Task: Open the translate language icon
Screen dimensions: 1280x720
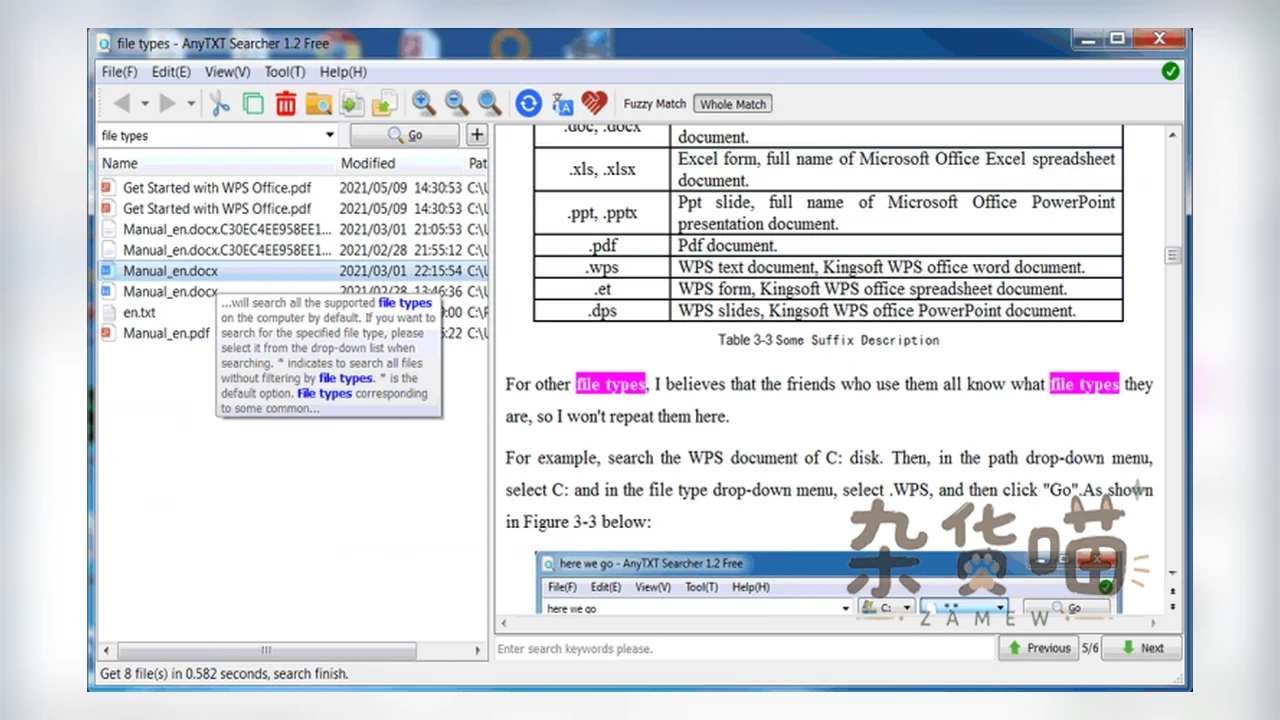Action: point(562,103)
